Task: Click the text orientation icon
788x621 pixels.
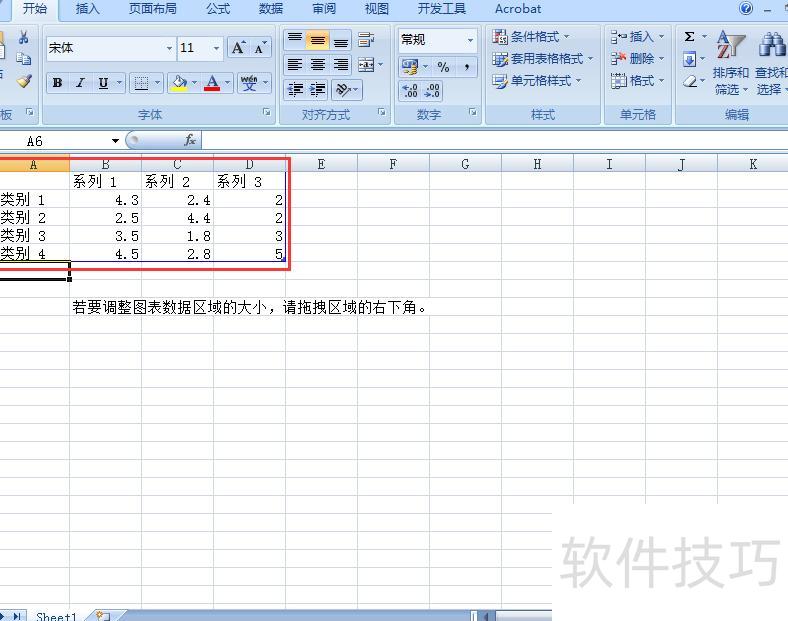Action: coord(343,89)
